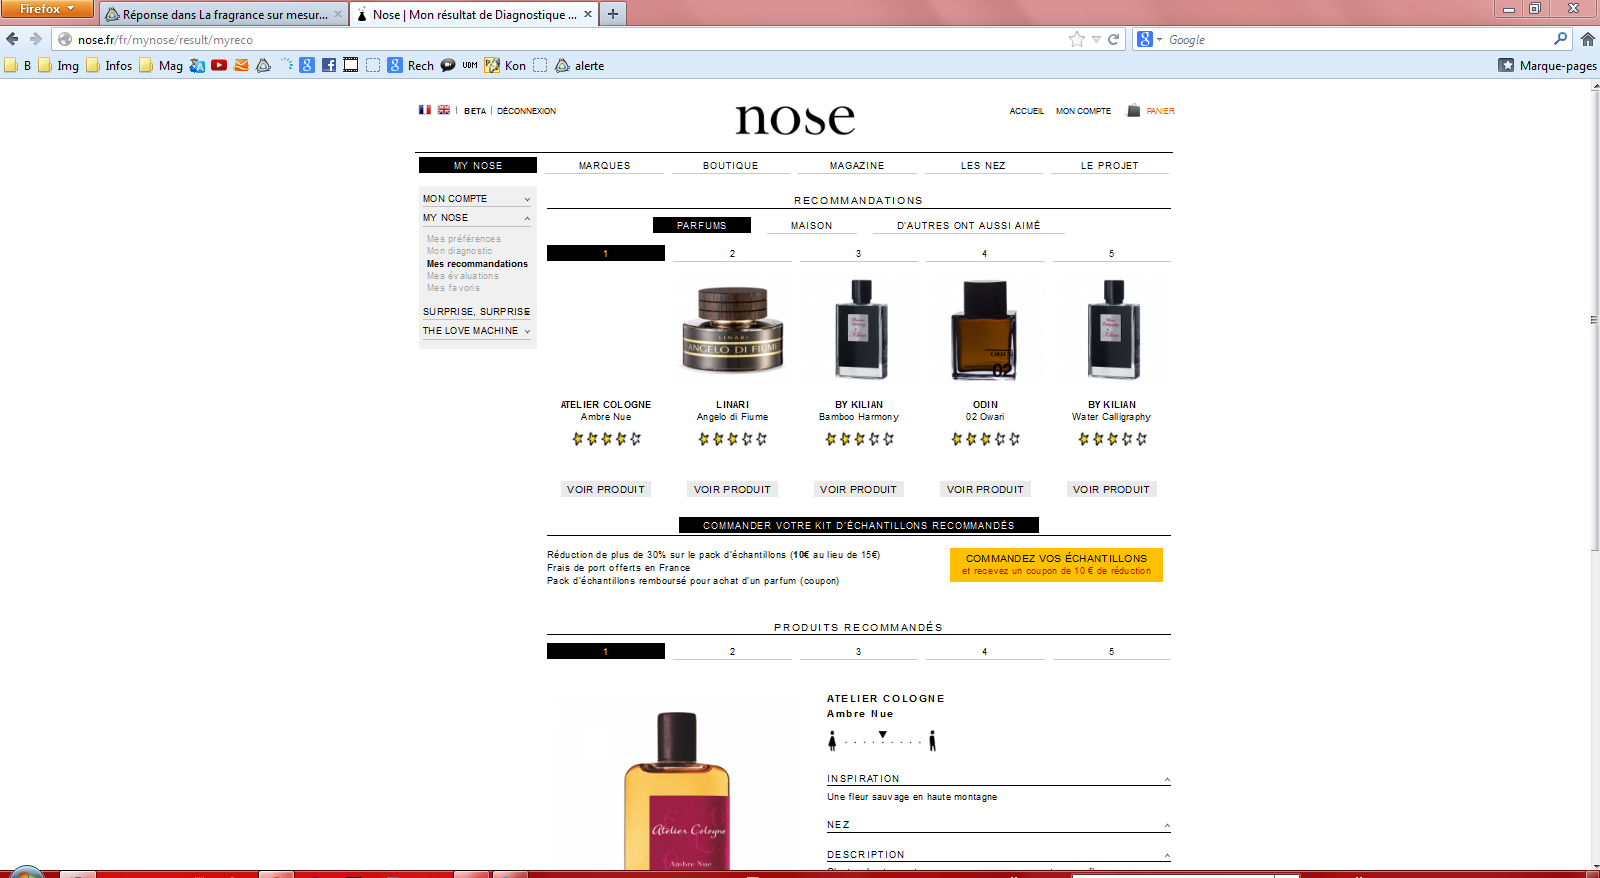Viewport: 1600px width, 878px height.
Task: Switch site language with the UK flag
Action: click(x=443, y=110)
